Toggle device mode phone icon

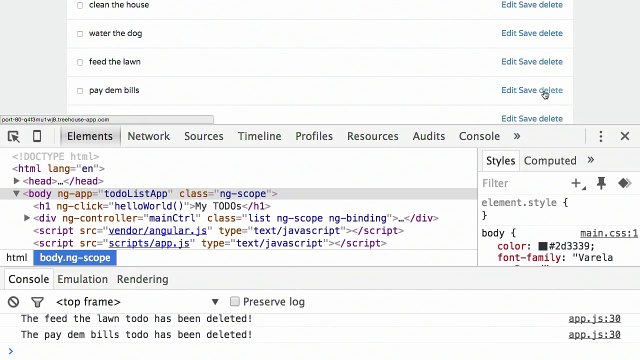click(x=37, y=136)
